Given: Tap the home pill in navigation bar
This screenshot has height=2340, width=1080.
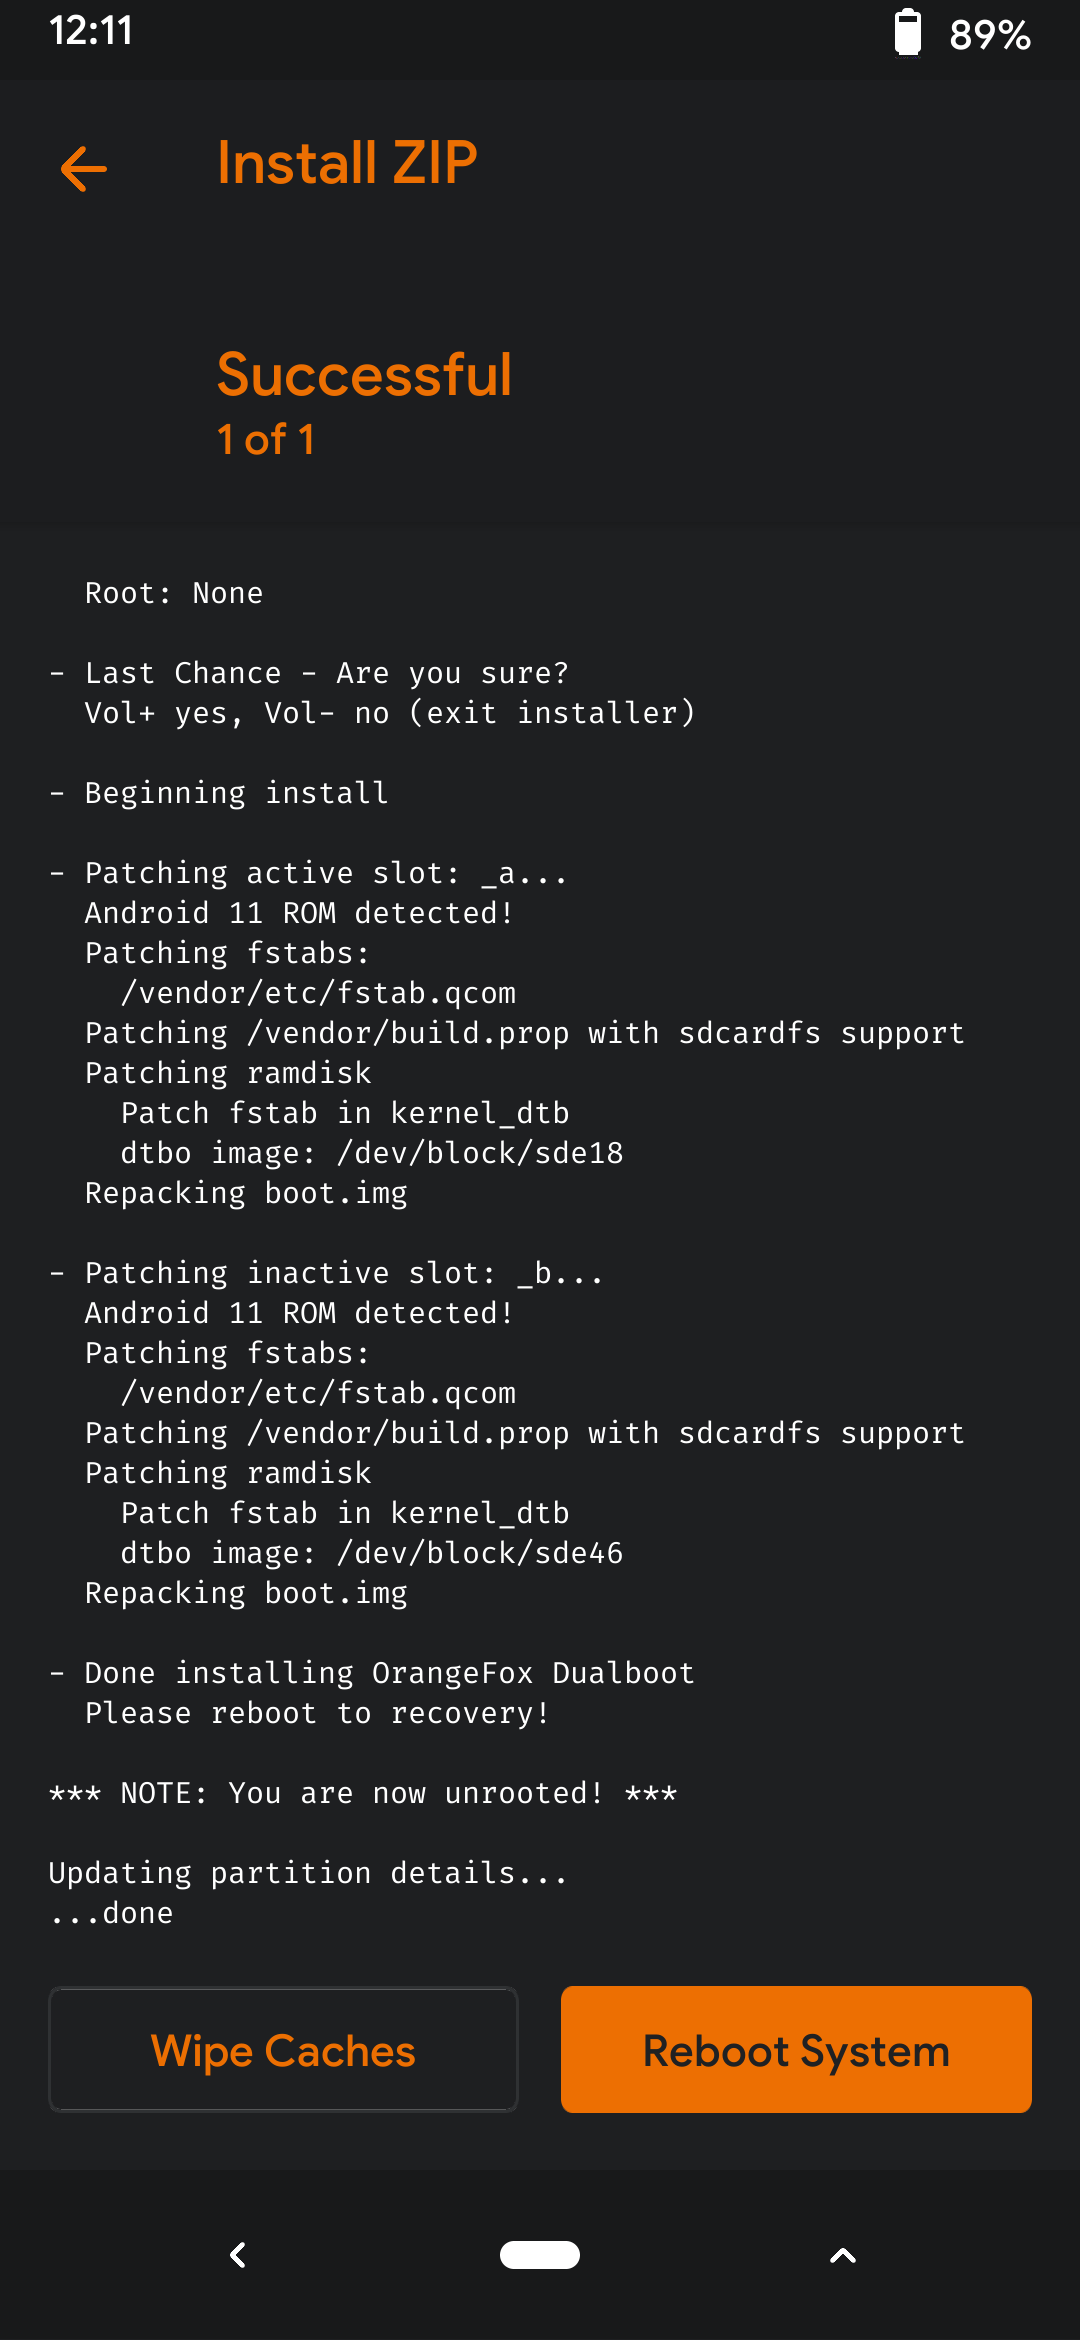Looking at the screenshot, I should tap(540, 2255).
